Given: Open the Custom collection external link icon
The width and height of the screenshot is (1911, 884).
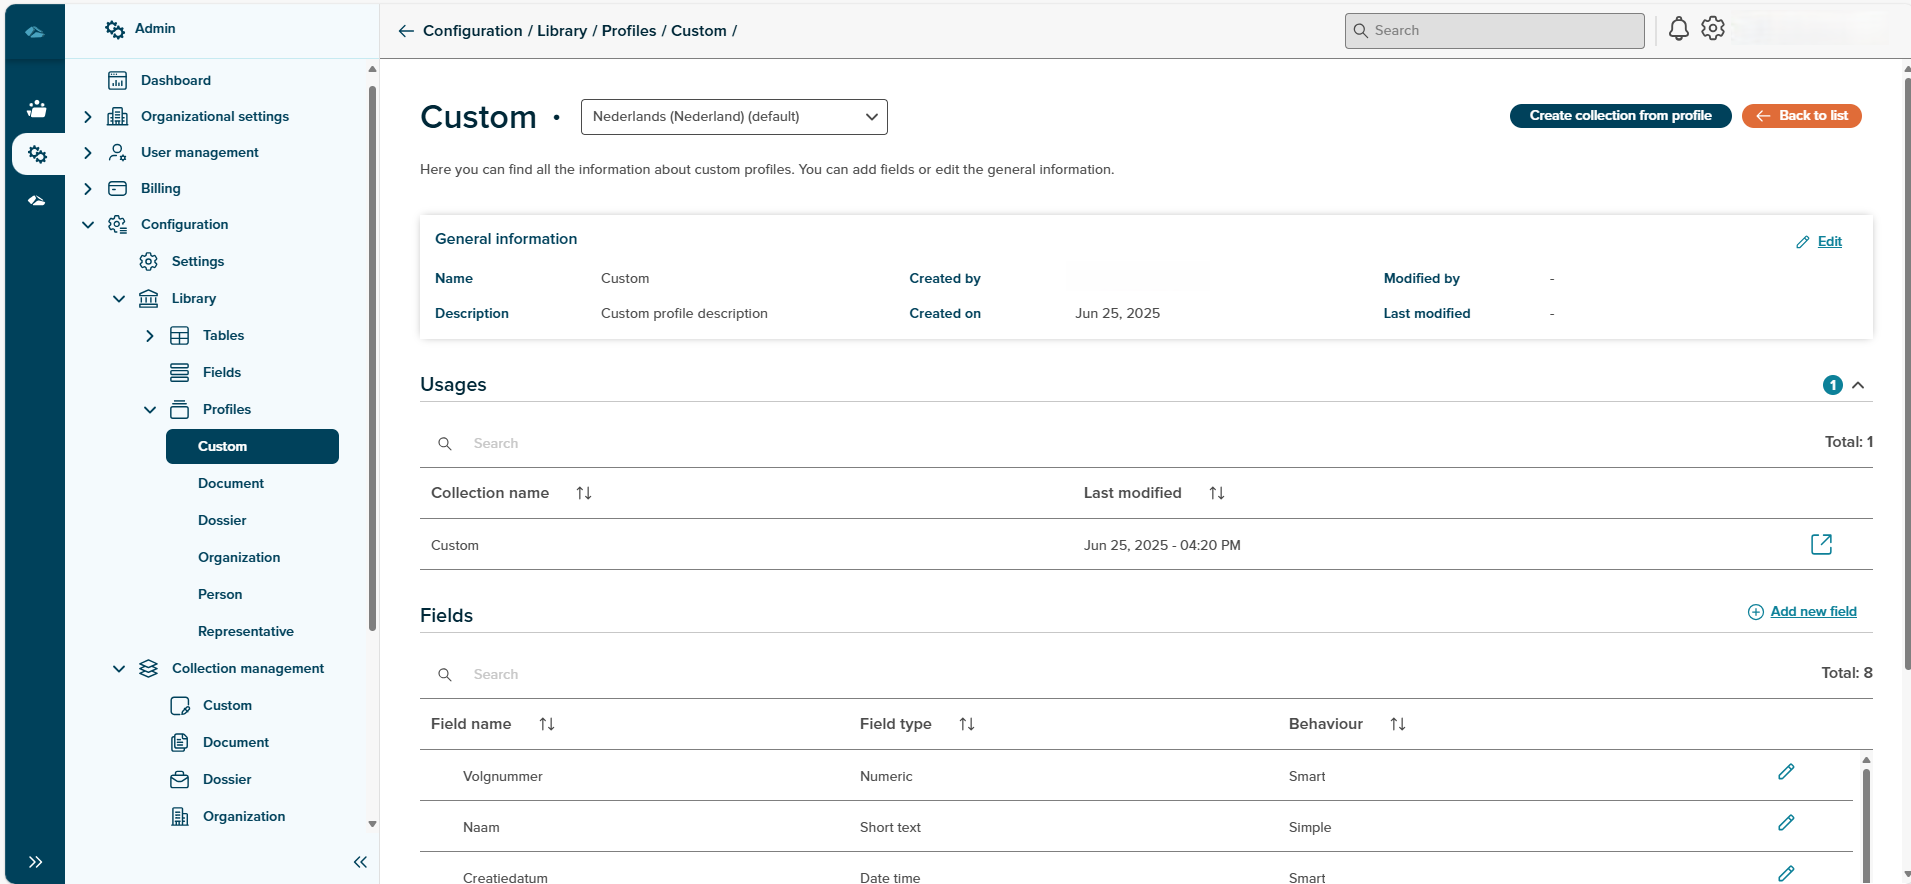Looking at the screenshot, I should pos(1821,544).
